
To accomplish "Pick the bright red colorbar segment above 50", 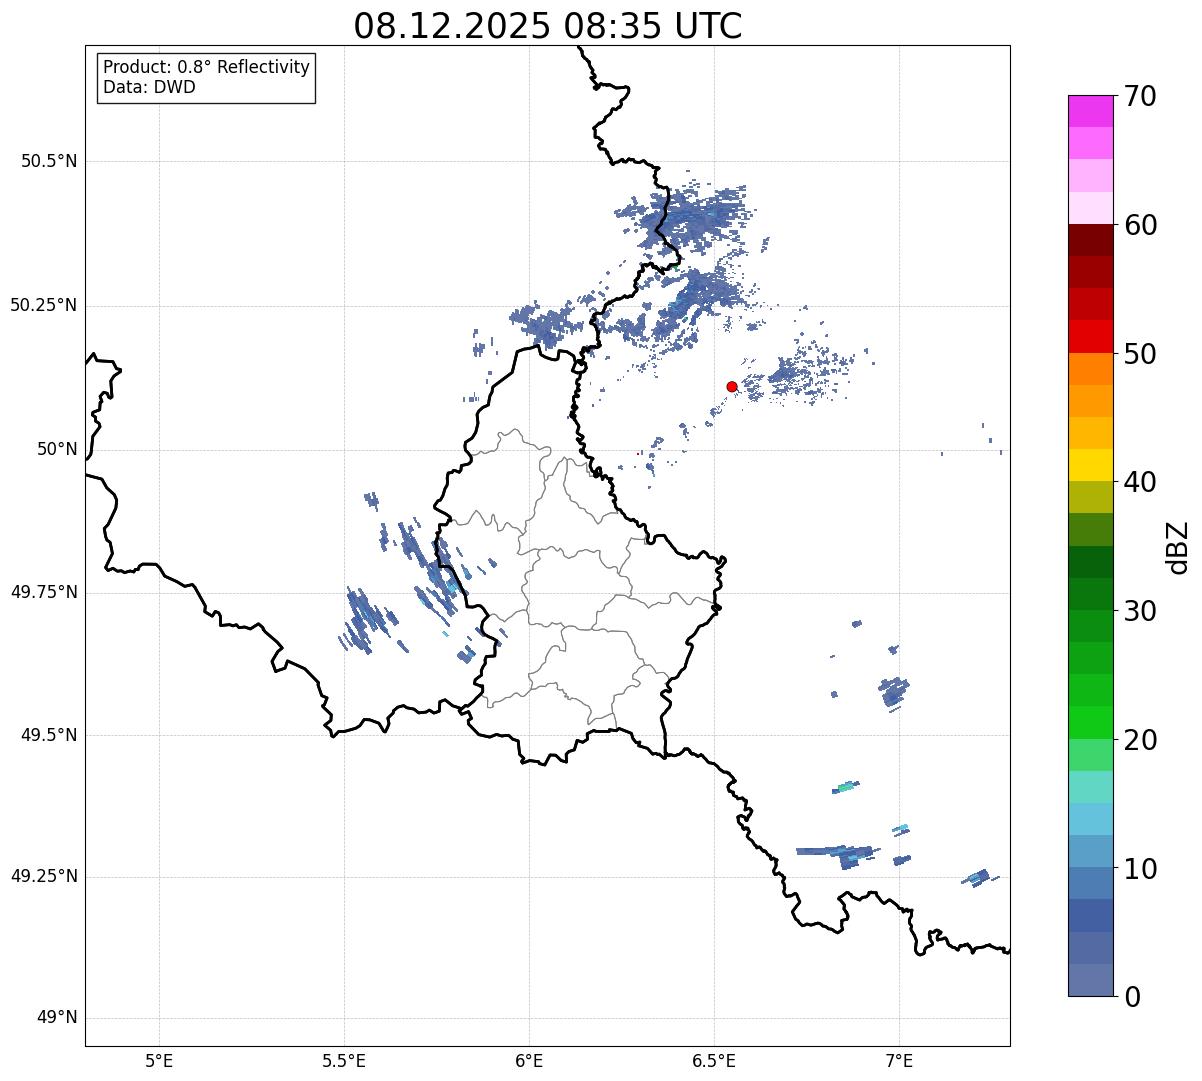I will [1091, 336].
